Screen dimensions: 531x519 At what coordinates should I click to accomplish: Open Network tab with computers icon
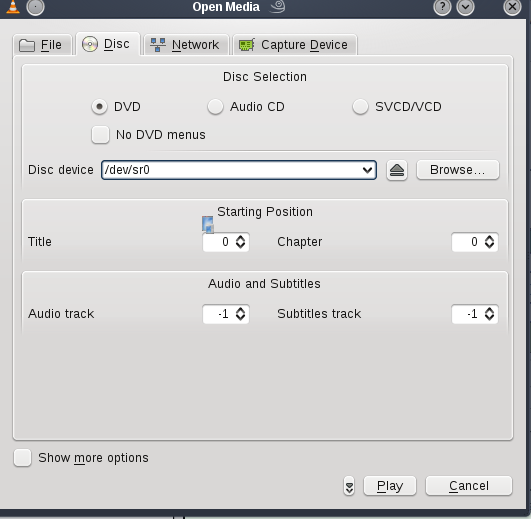[x=186, y=45]
